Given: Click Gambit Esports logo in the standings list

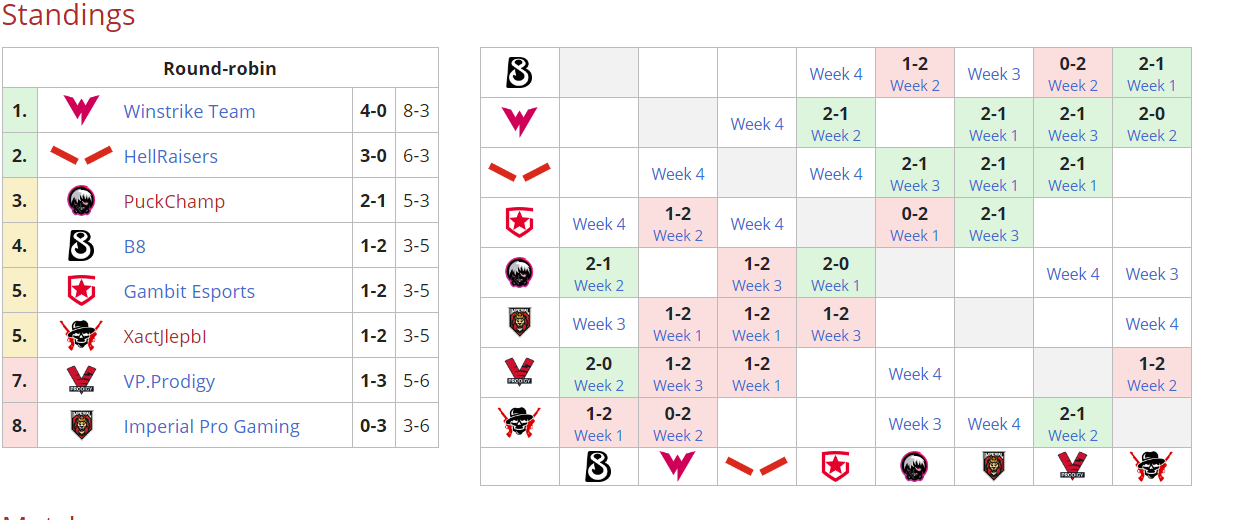Looking at the screenshot, I should click(80, 291).
